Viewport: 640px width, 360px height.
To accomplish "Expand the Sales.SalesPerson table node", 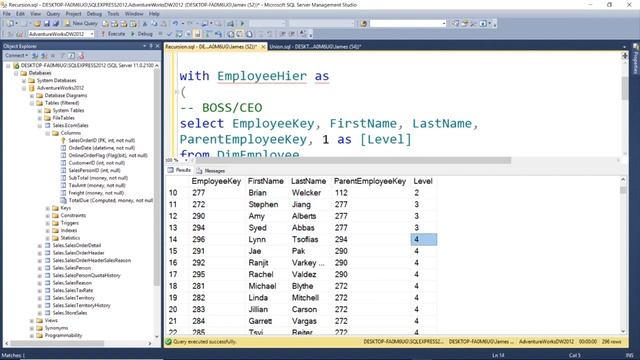I will 40,268.
